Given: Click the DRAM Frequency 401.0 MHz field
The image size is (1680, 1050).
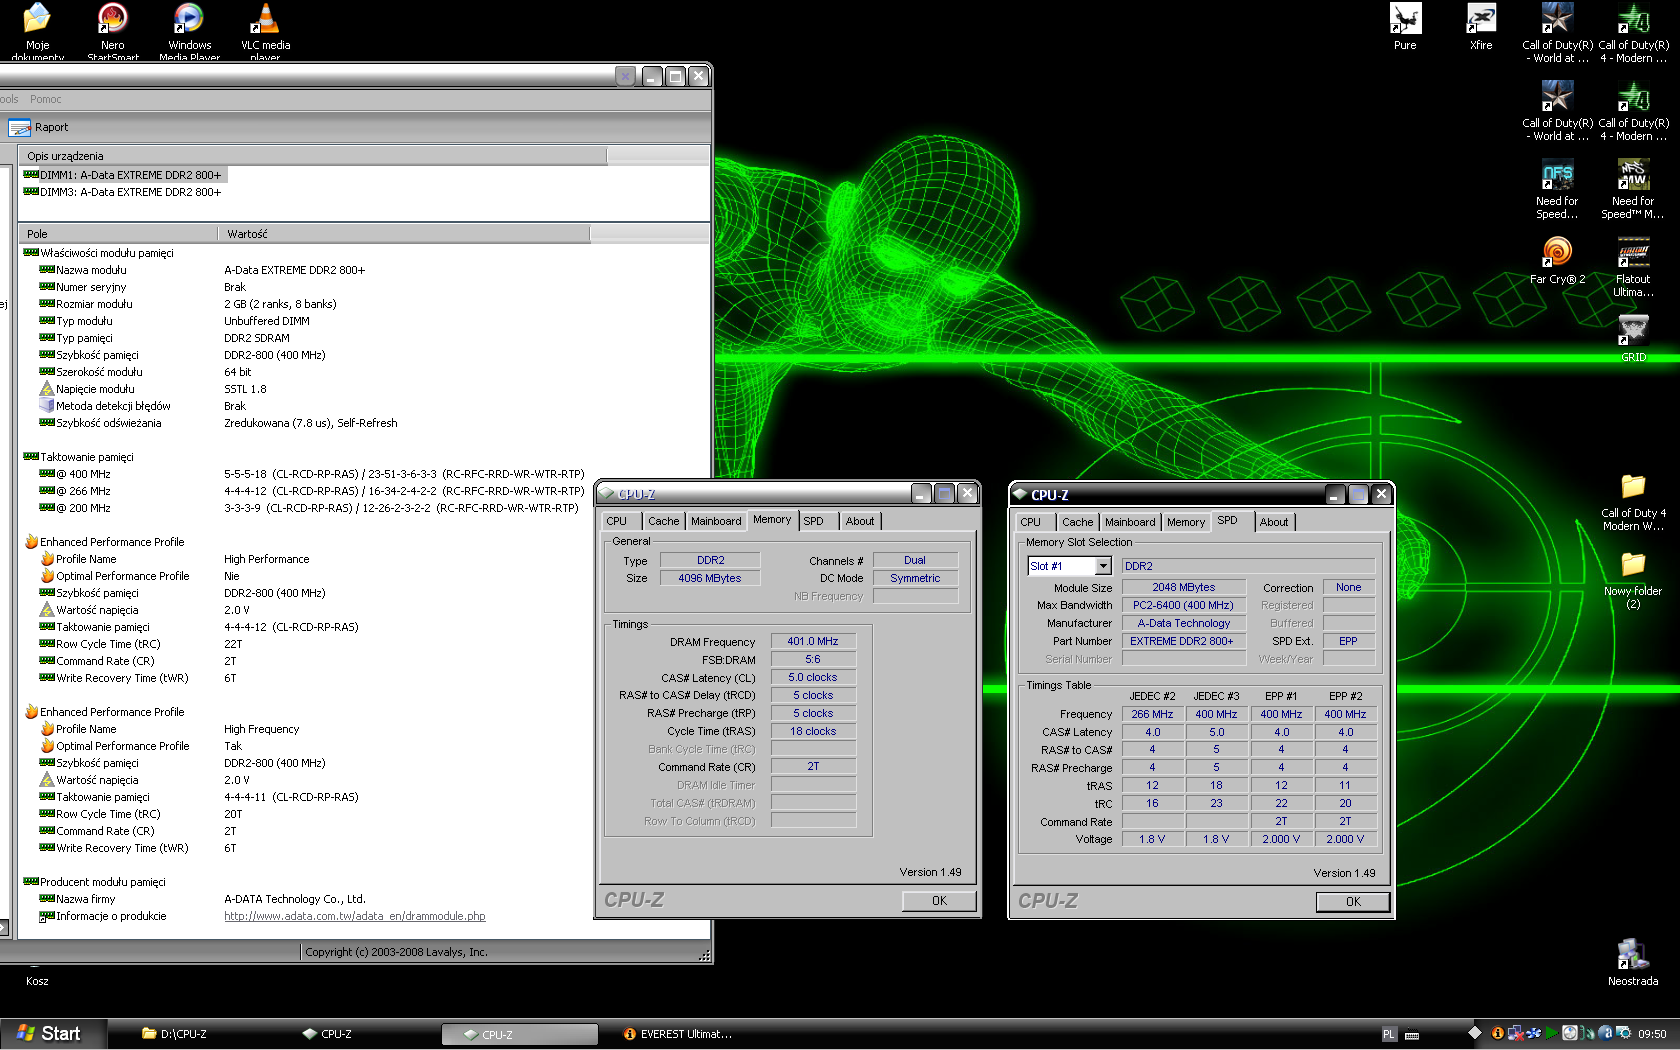Looking at the screenshot, I should point(813,641).
